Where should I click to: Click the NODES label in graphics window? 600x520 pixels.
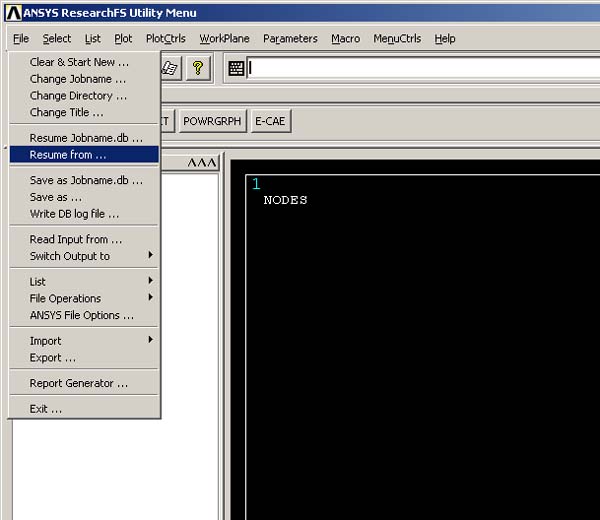pyautogui.click(x=285, y=200)
